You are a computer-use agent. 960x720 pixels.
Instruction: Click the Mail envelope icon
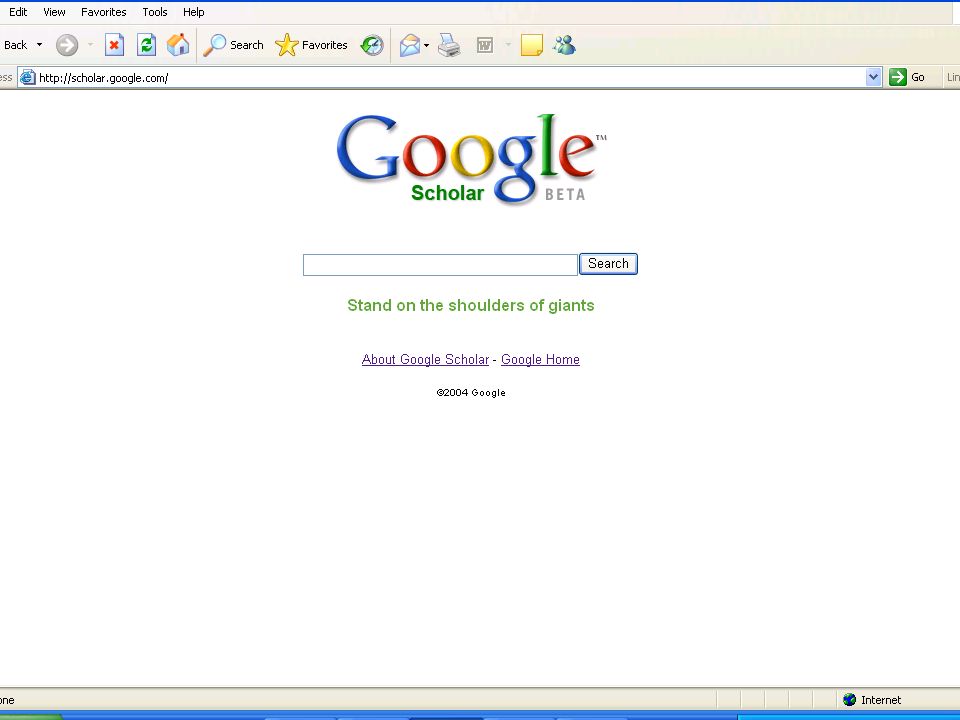(x=410, y=45)
